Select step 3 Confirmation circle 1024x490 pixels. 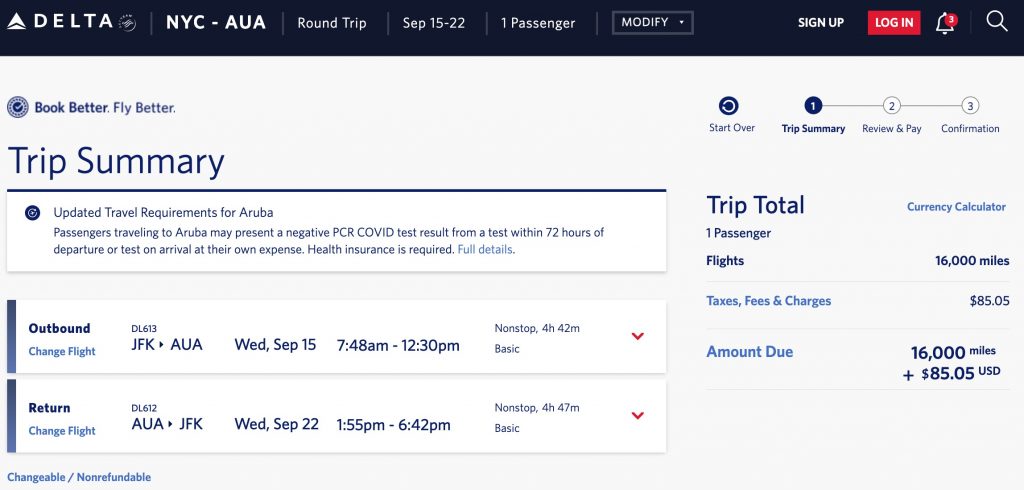[970, 106]
